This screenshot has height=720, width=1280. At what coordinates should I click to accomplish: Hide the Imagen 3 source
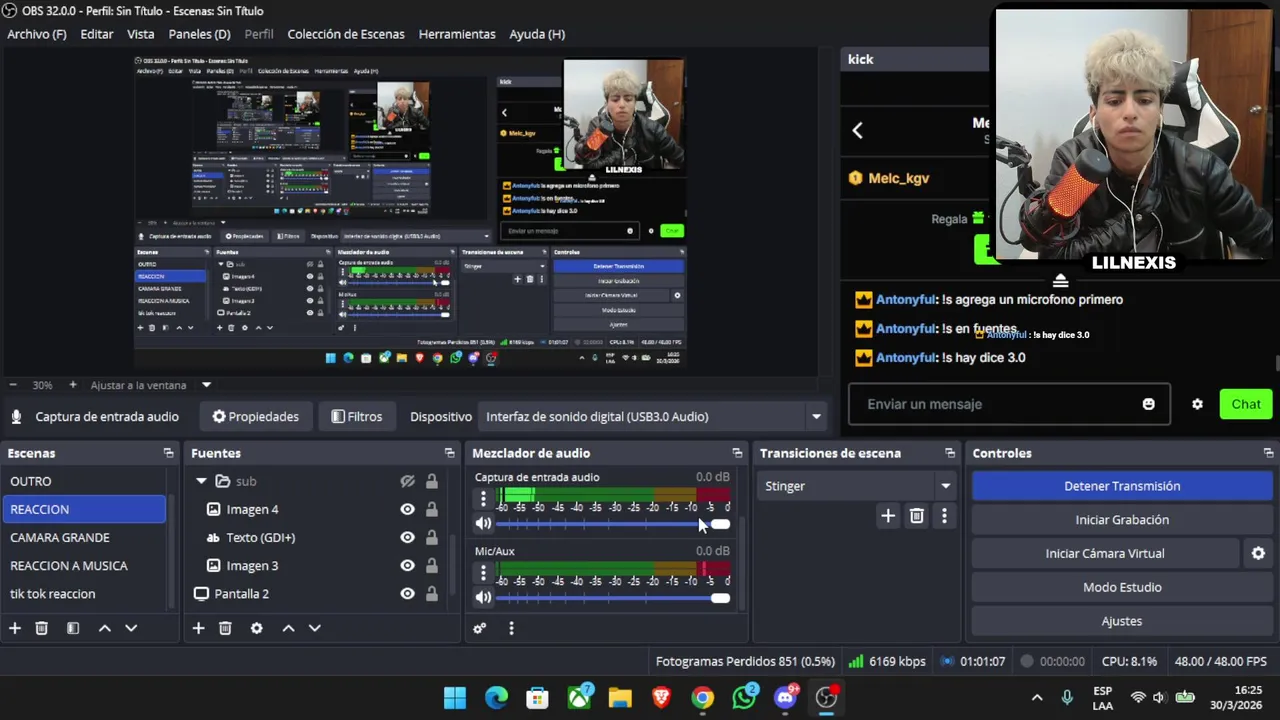[x=407, y=565]
